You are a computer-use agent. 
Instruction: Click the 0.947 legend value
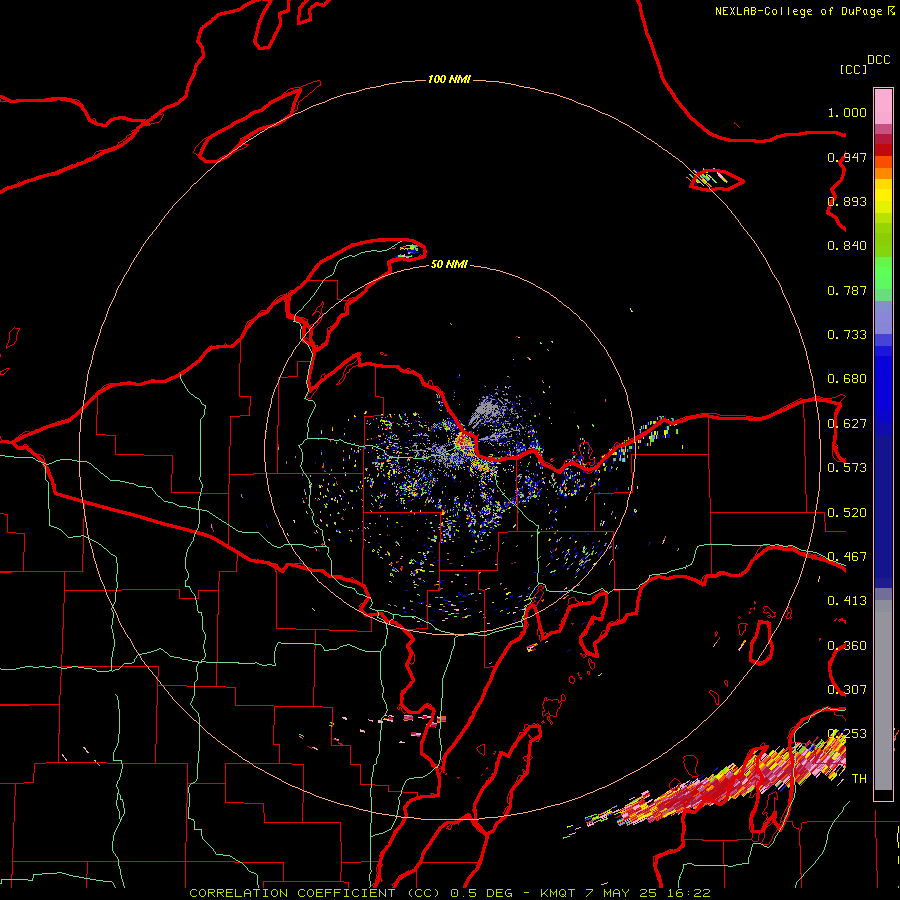point(847,157)
